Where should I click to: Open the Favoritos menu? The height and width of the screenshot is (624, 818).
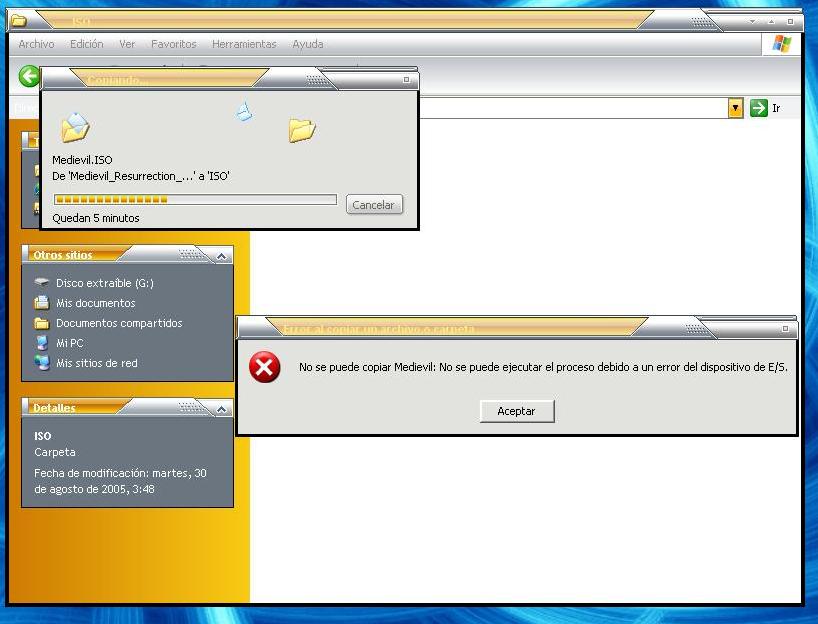(174, 44)
